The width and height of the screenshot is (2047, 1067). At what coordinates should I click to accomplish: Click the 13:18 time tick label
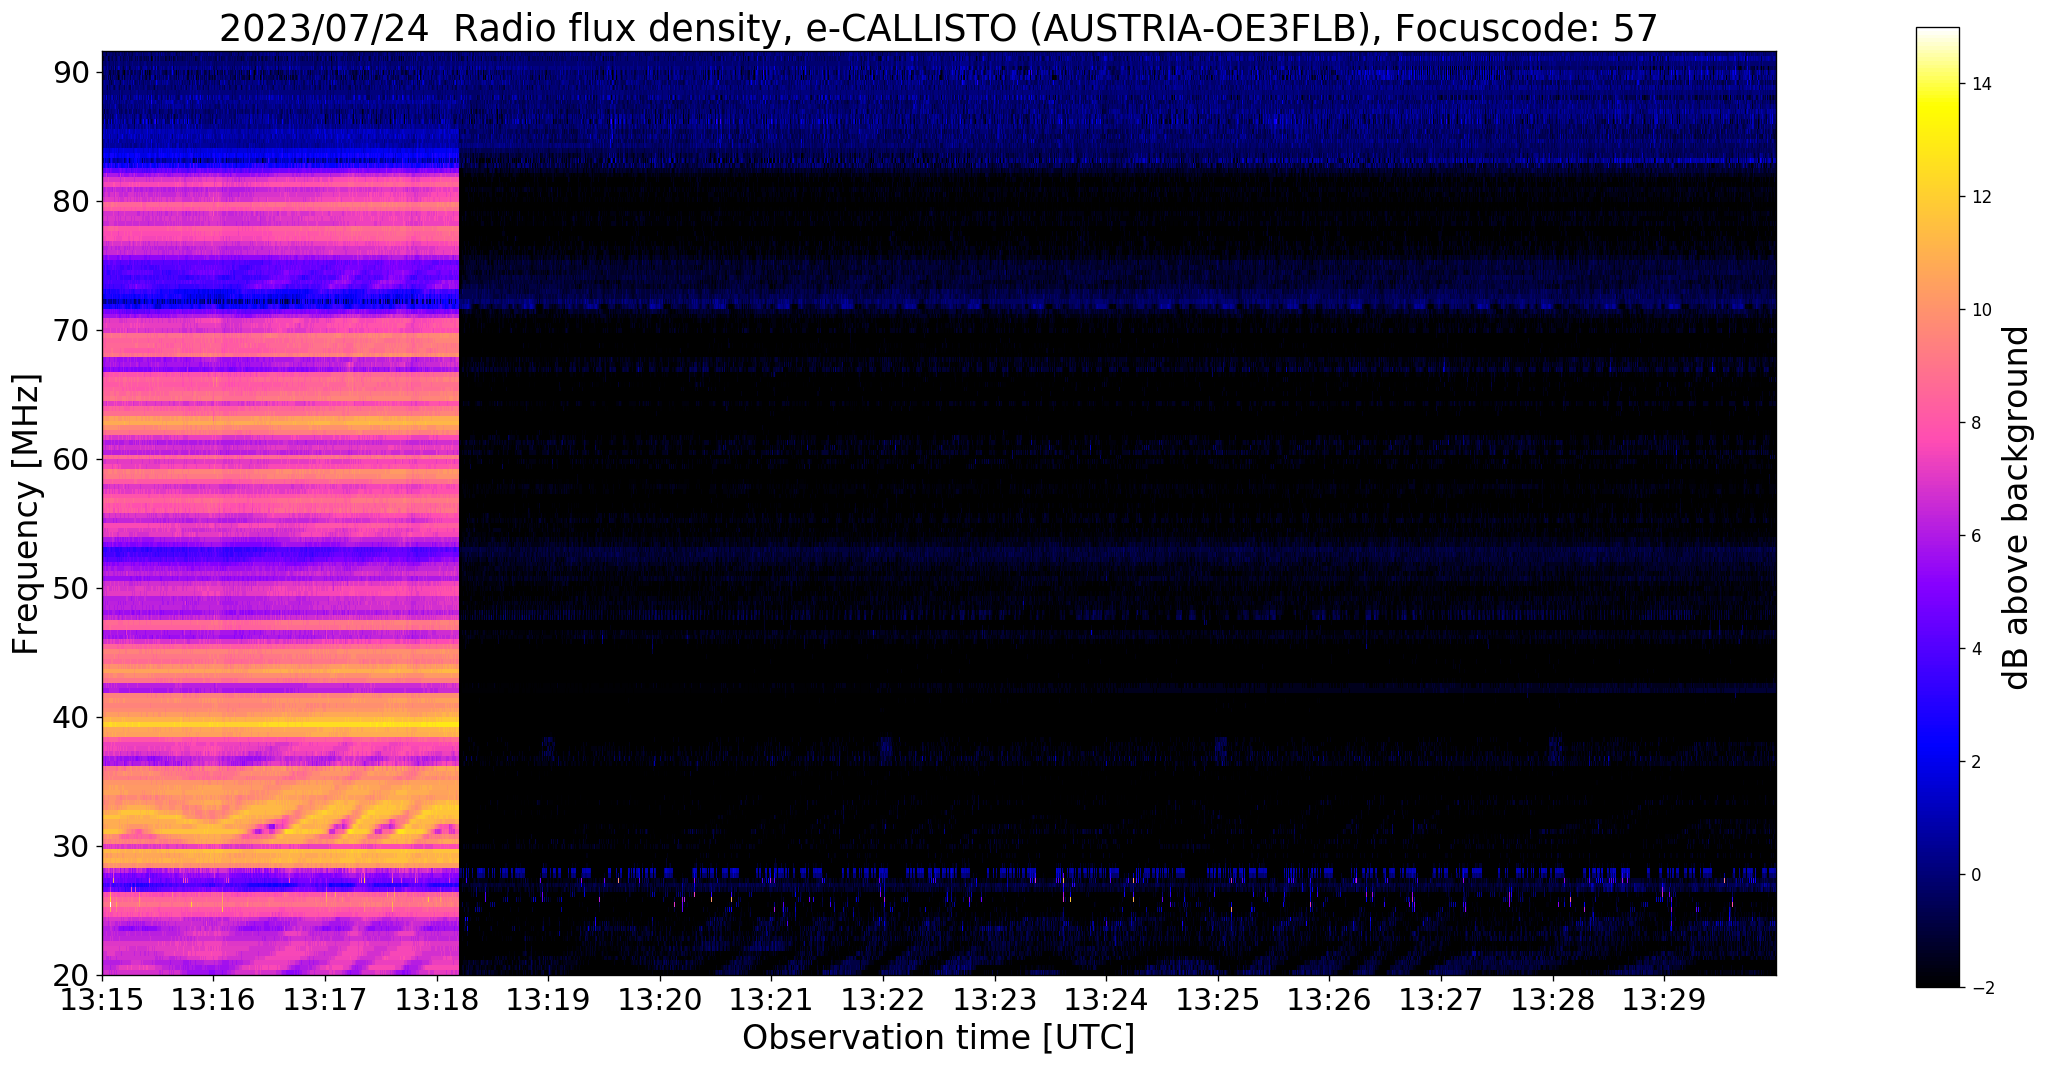click(x=436, y=1000)
